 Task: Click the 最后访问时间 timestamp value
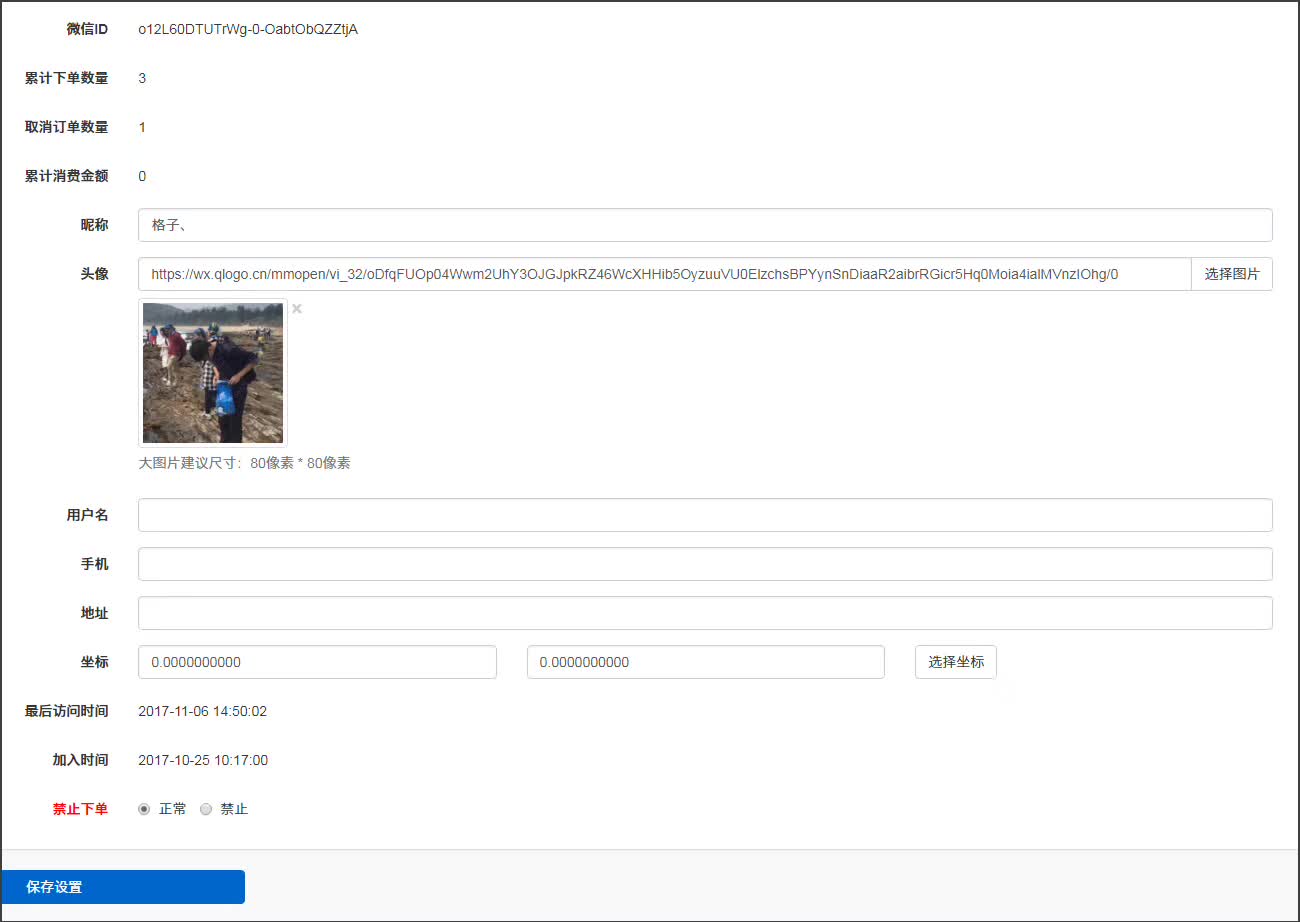point(202,711)
